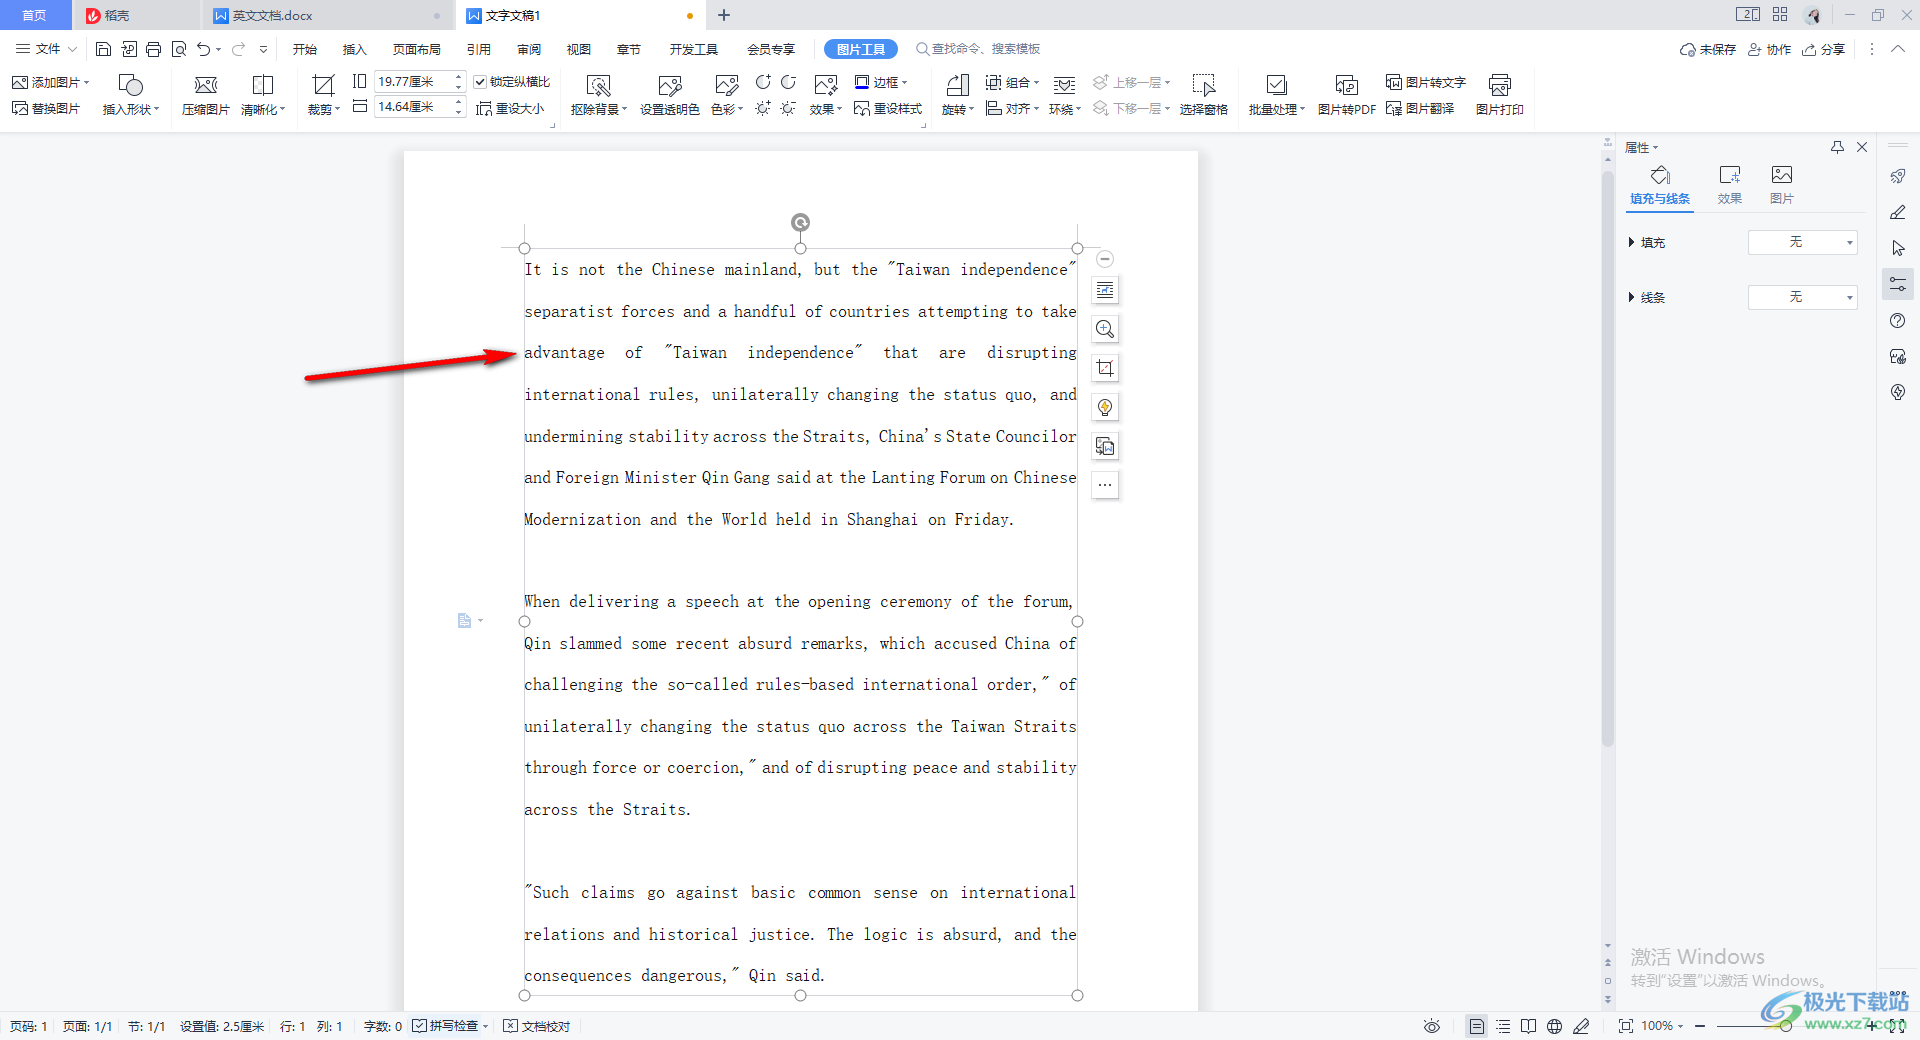Toggle reading mode book icon in status bar

[1529, 1026]
